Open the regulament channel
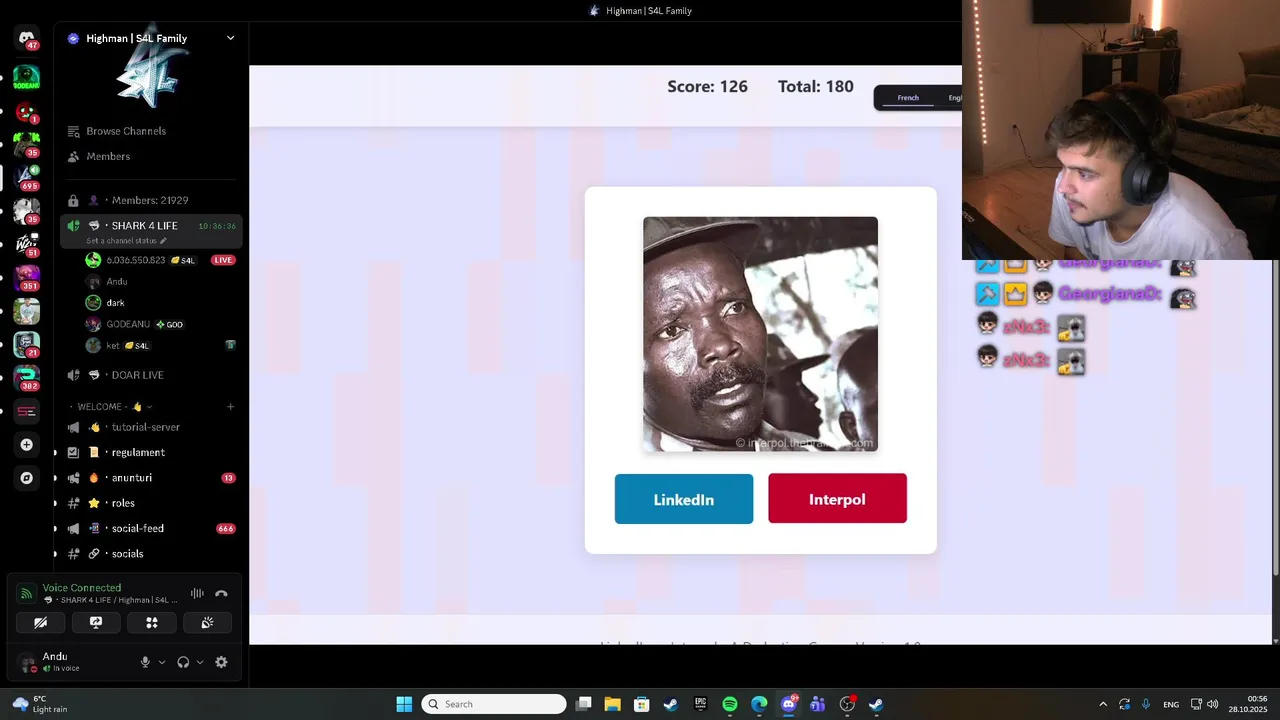 click(150, 452)
